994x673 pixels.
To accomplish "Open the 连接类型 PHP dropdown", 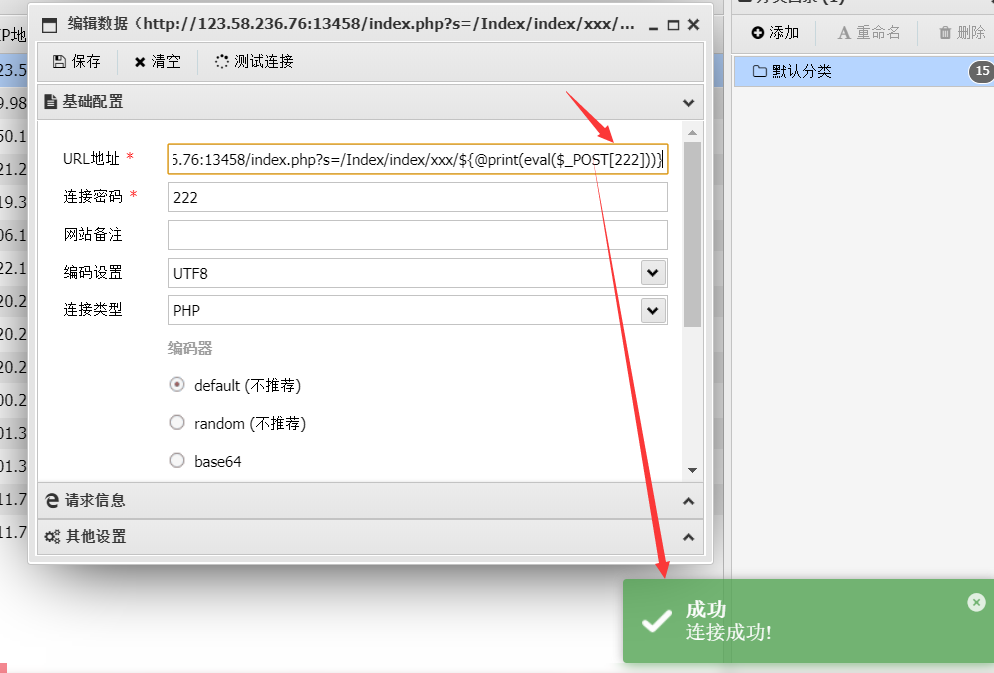I will 653,311.
